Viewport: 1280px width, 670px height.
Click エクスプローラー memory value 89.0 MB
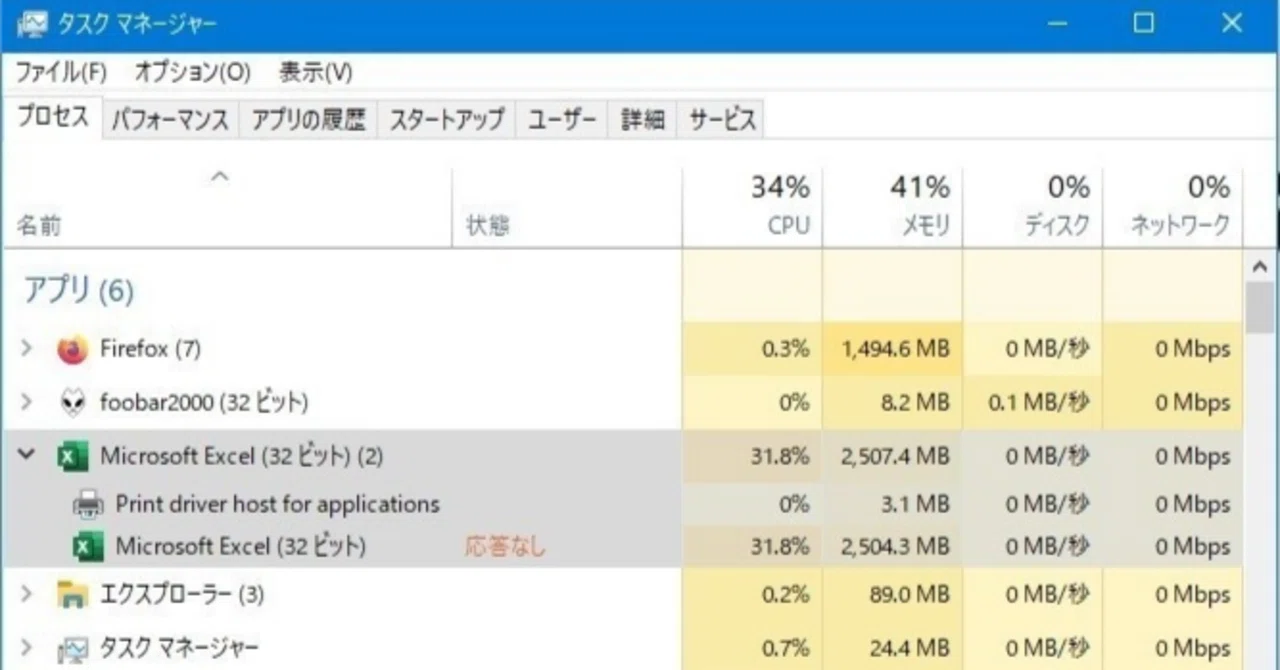(x=910, y=596)
